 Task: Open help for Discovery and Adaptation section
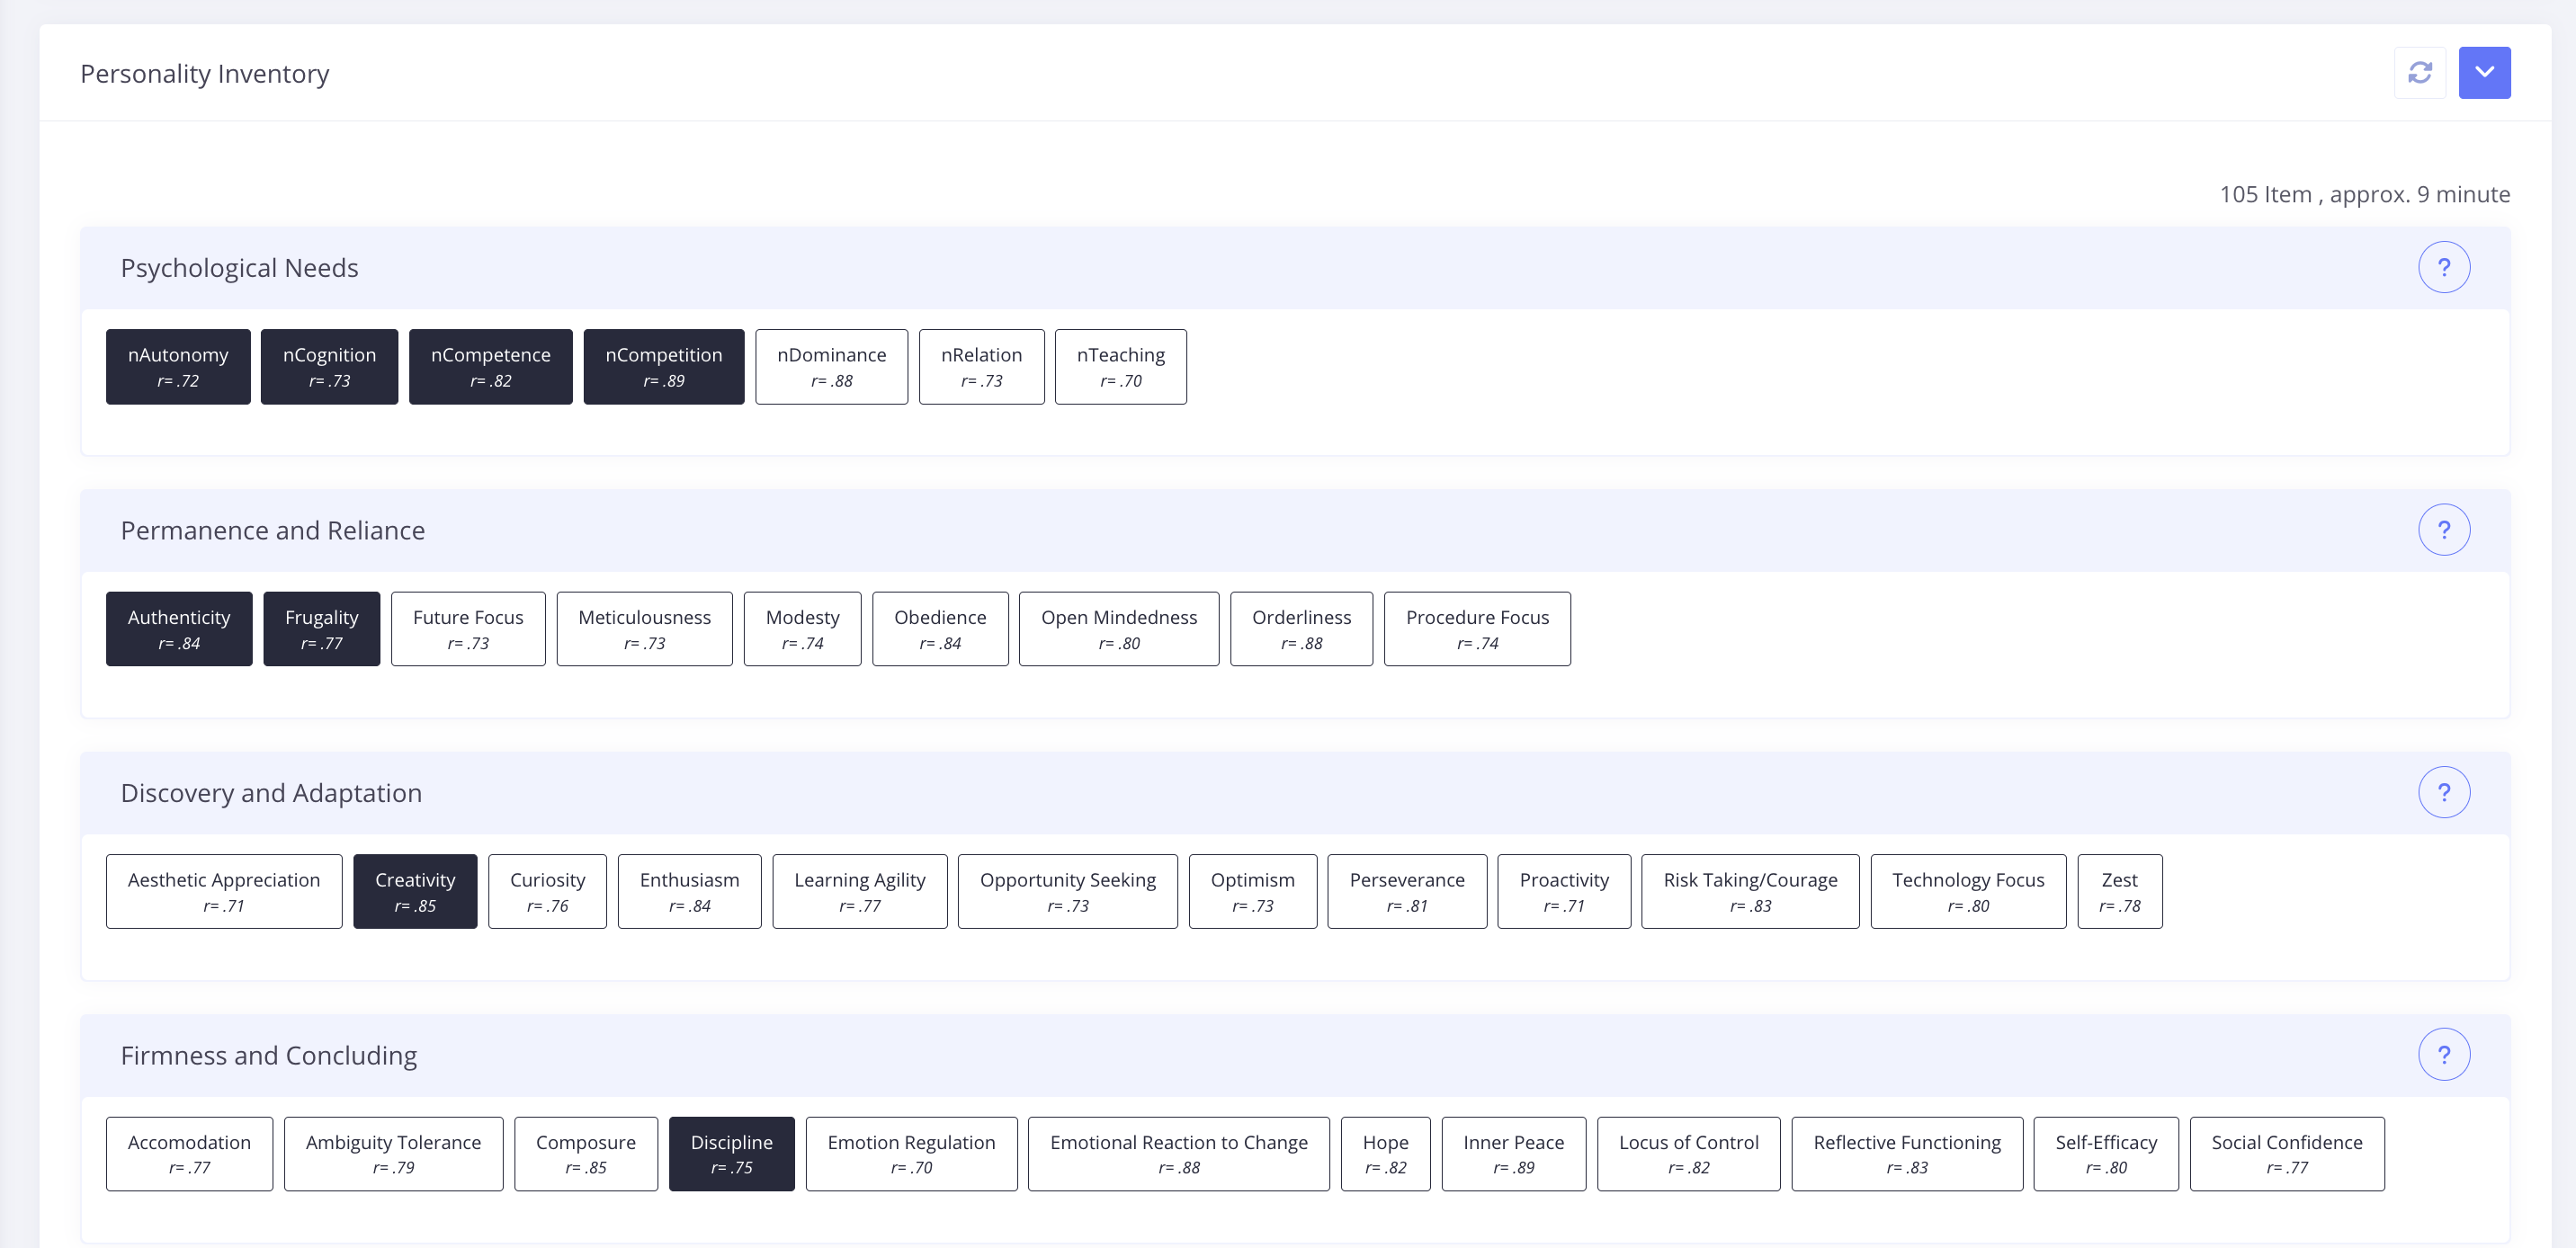pyautogui.click(x=2443, y=793)
